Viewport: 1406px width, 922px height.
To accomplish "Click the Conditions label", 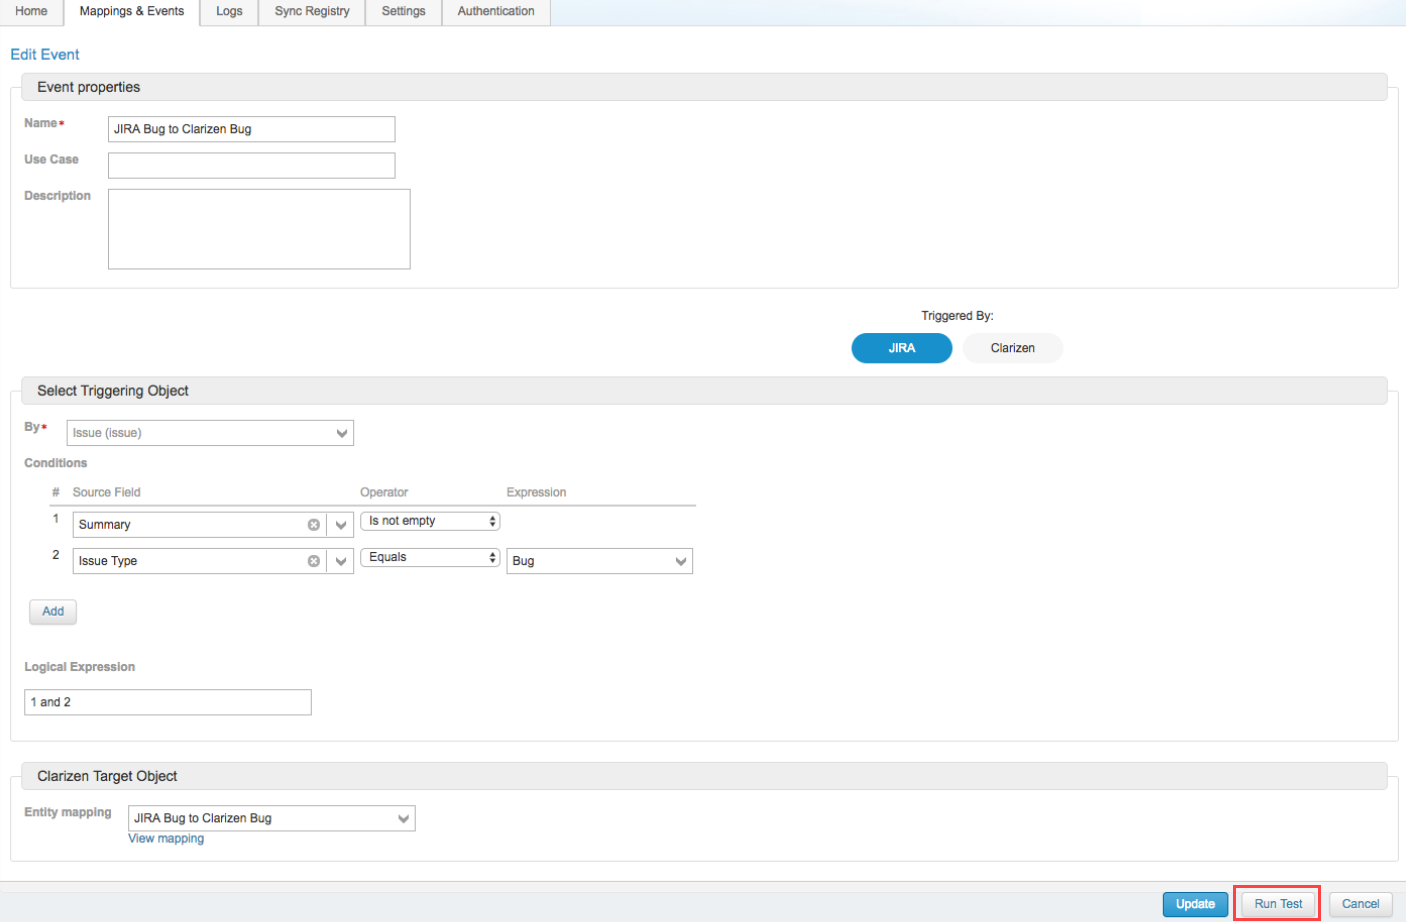I will pos(56,463).
